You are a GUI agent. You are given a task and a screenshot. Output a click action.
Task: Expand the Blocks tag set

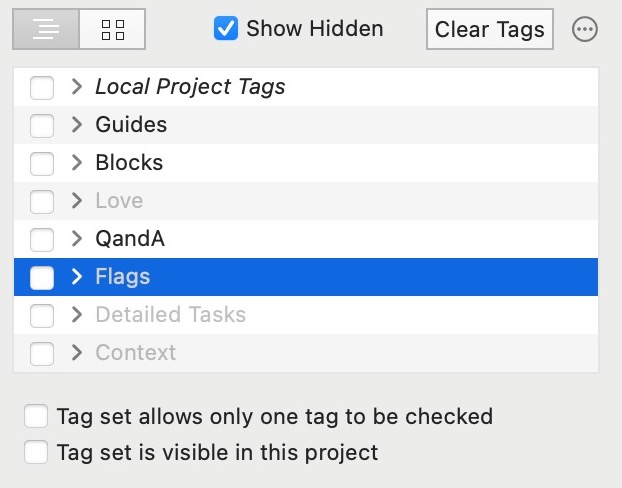point(77,163)
